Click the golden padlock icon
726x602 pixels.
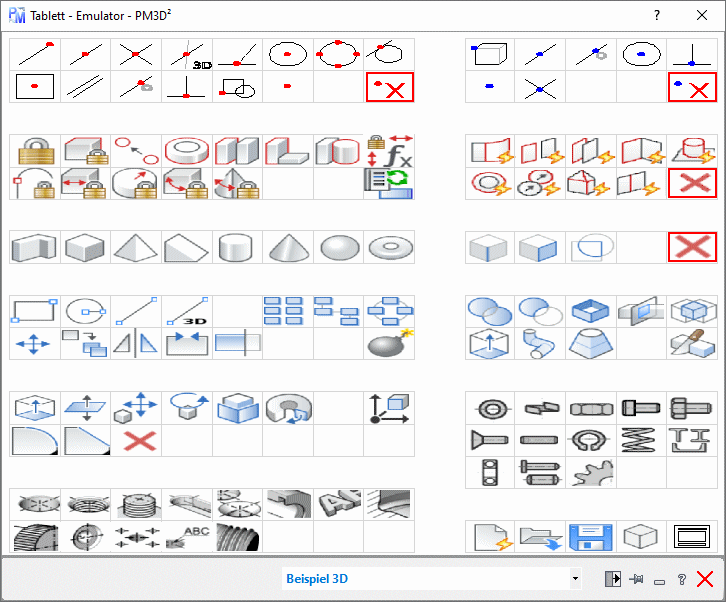coord(35,152)
